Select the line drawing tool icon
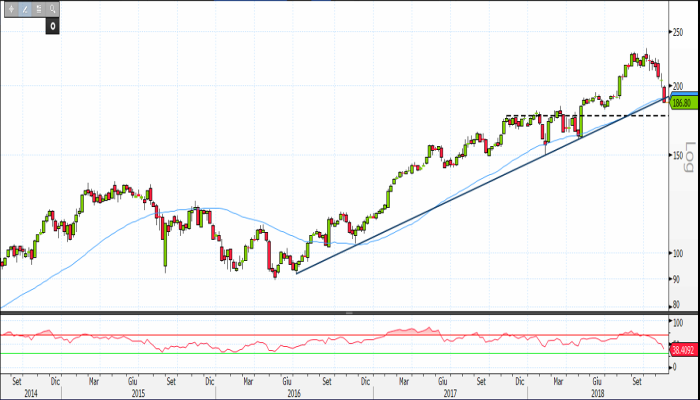 click(x=23, y=8)
